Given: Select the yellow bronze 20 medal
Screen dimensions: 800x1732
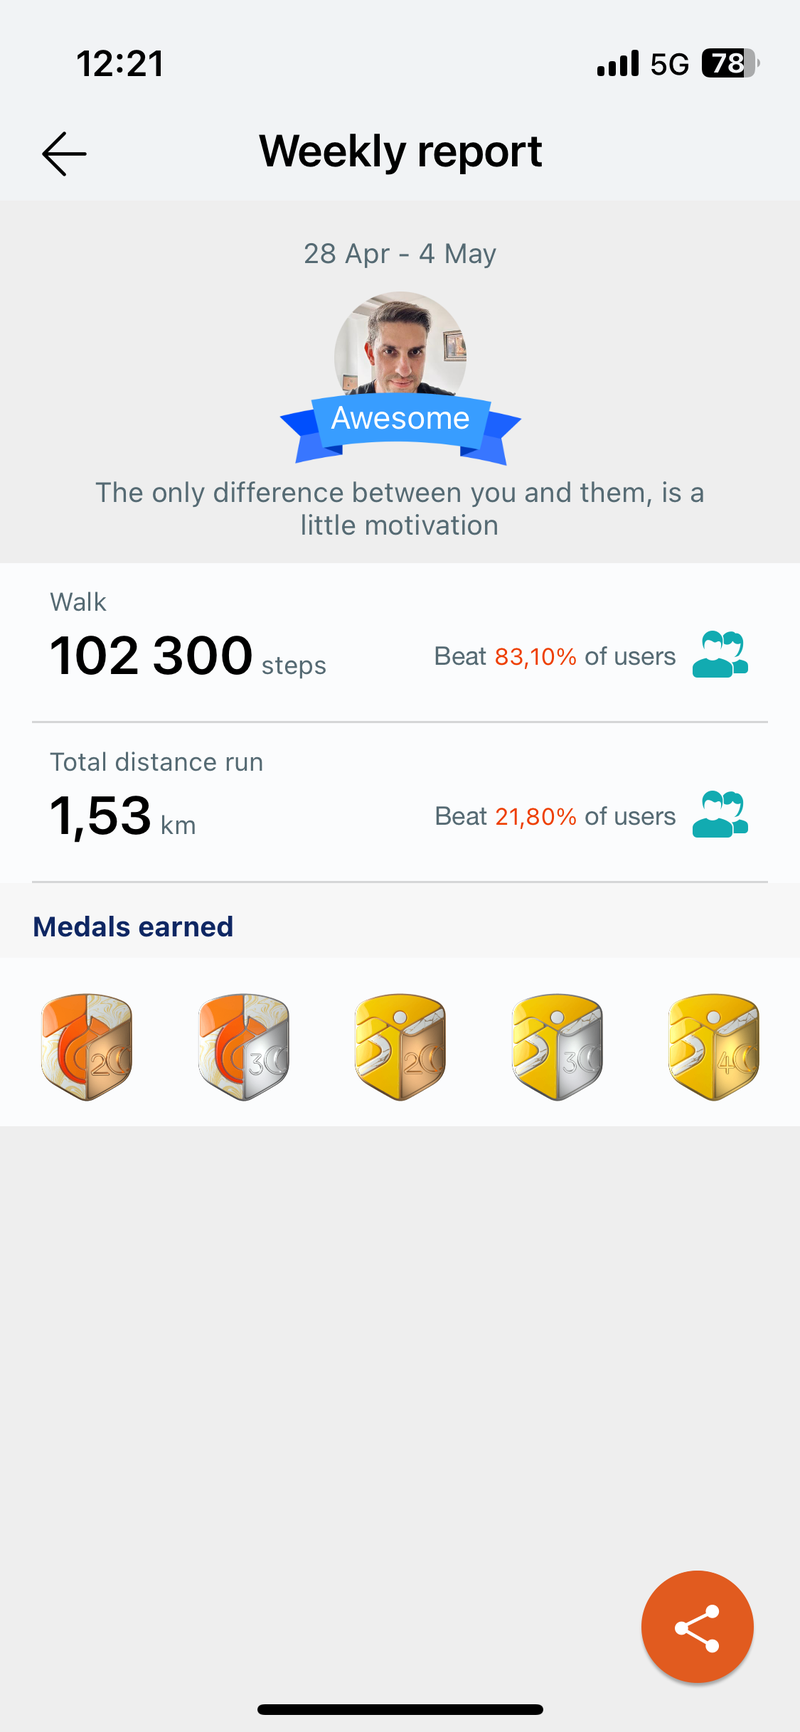Looking at the screenshot, I should pos(400,1047).
